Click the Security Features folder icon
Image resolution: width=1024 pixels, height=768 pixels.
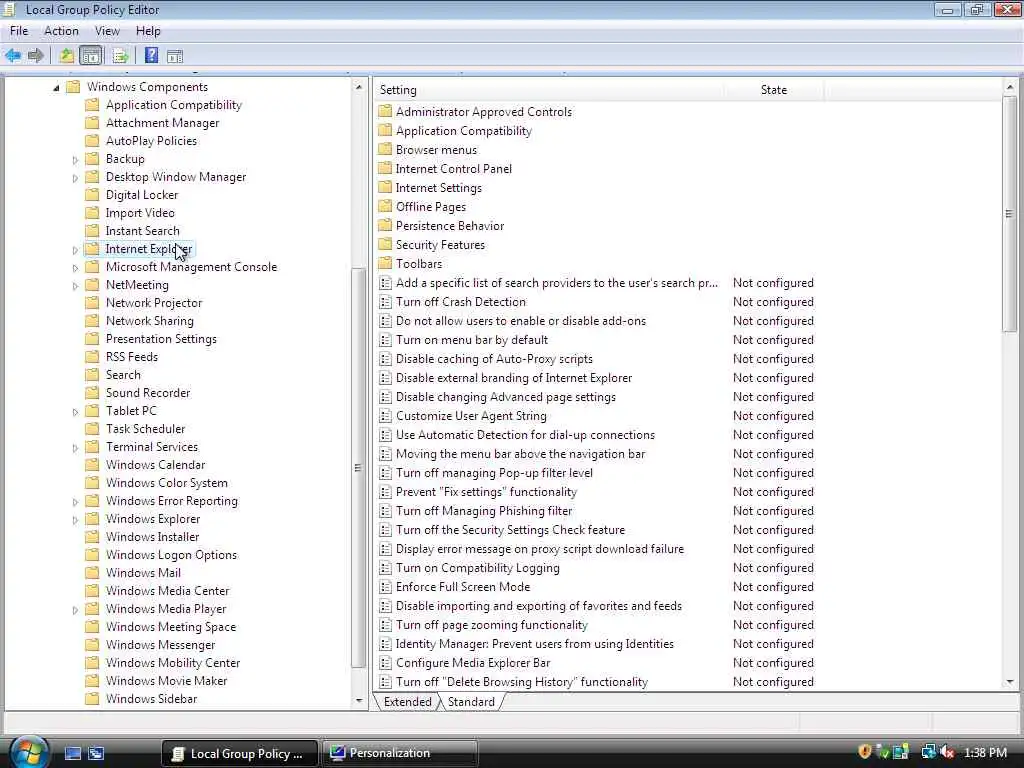[x=385, y=244]
